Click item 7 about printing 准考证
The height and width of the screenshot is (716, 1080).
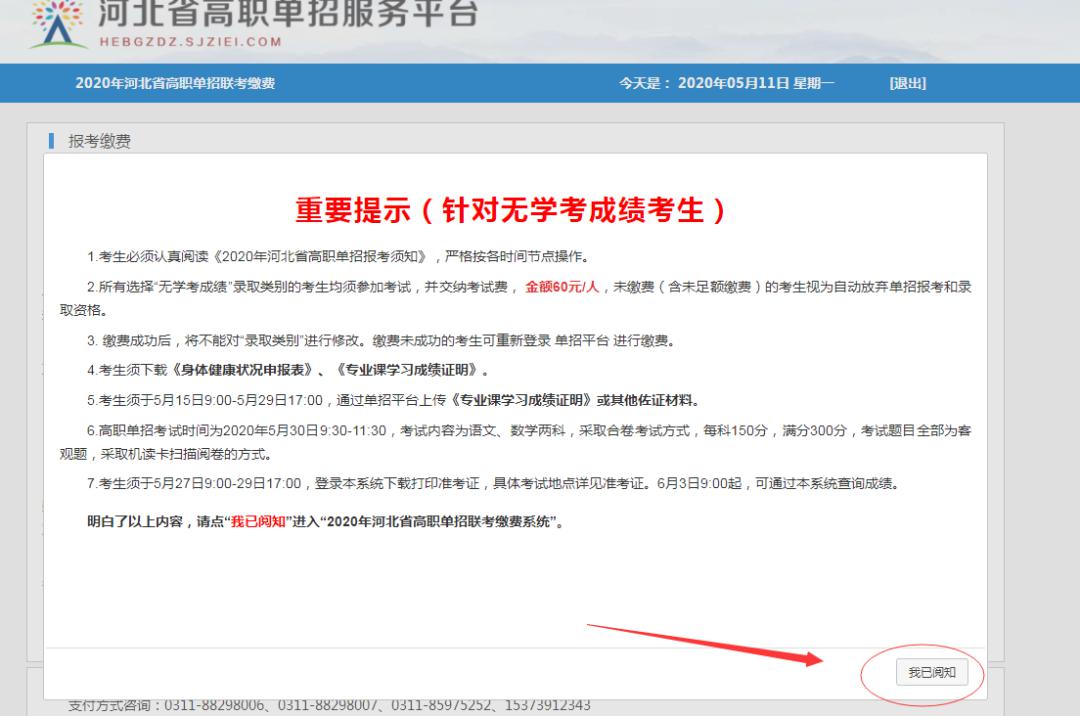(493, 483)
